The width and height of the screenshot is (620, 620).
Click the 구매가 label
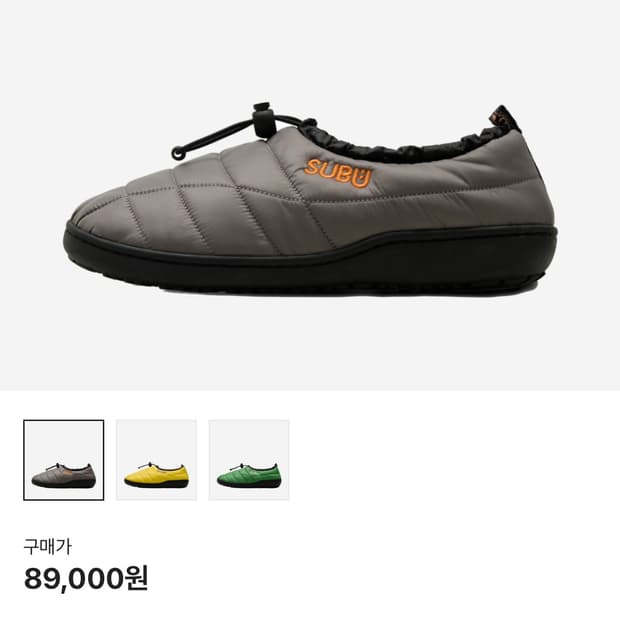[47, 546]
